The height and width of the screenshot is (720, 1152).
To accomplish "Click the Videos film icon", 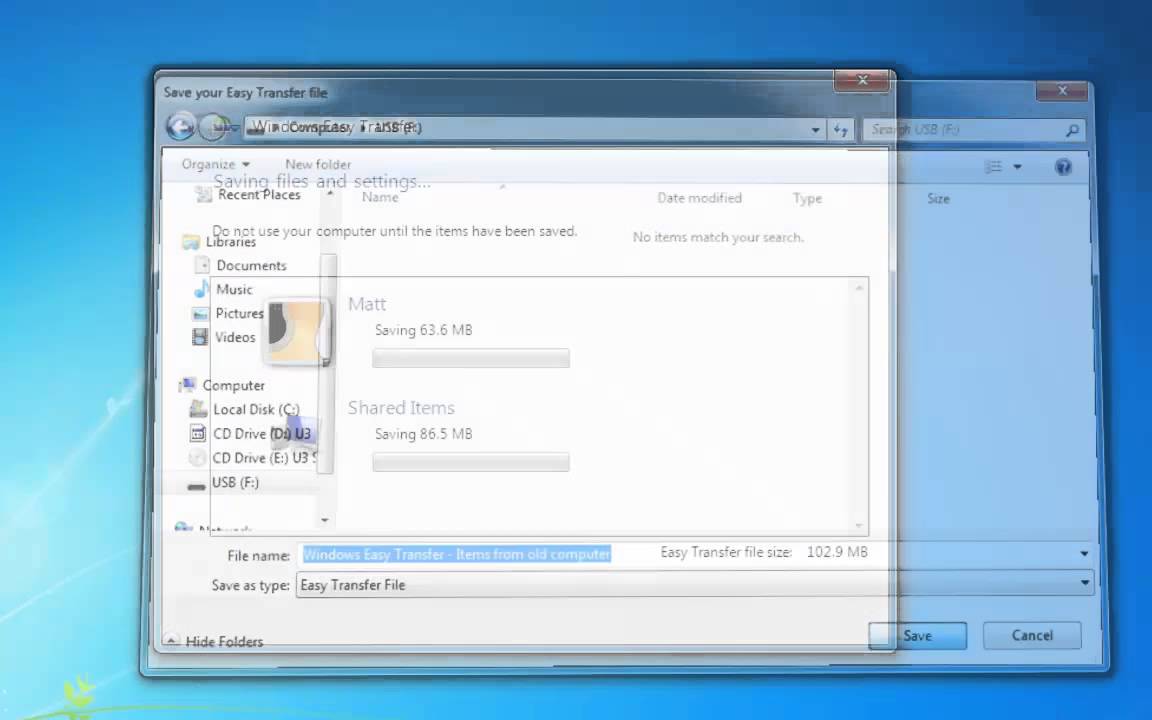I will point(199,337).
